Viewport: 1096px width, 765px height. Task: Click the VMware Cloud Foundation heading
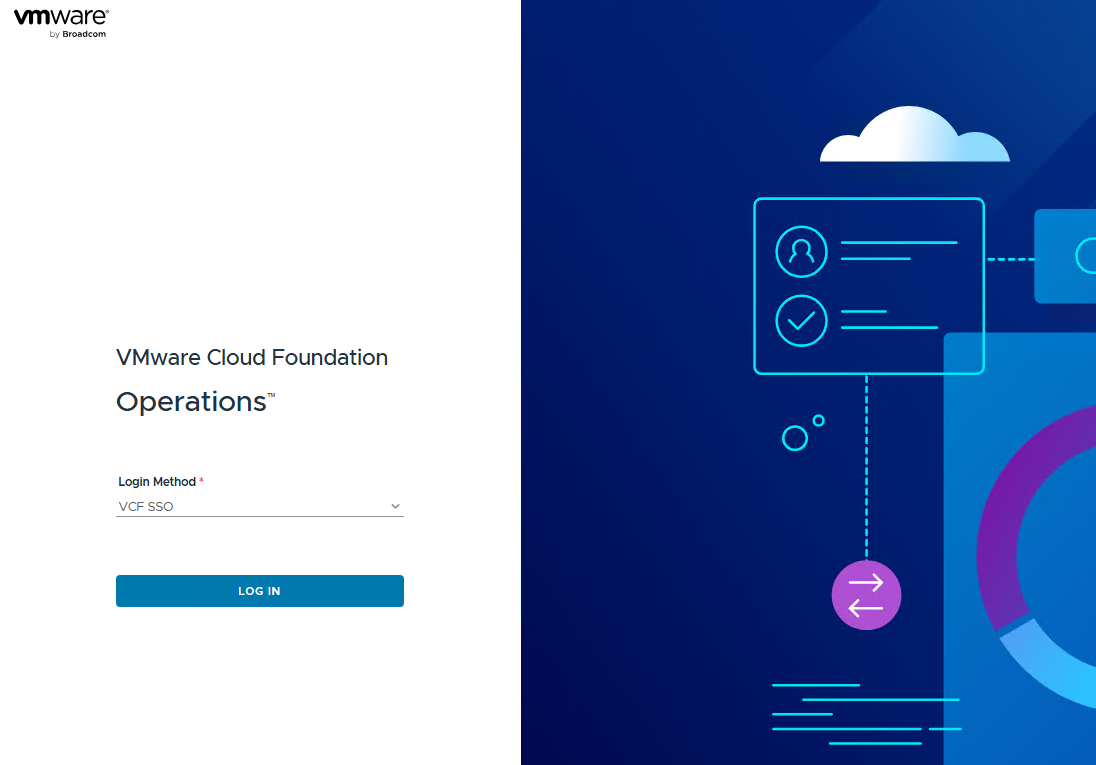click(x=252, y=358)
